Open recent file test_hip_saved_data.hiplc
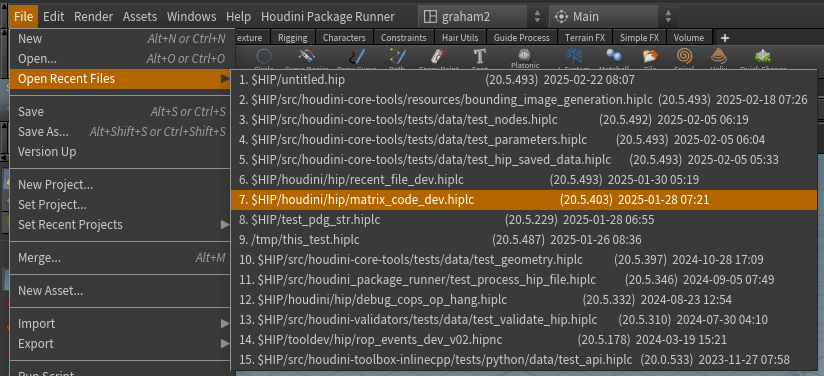 [x=524, y=160]
